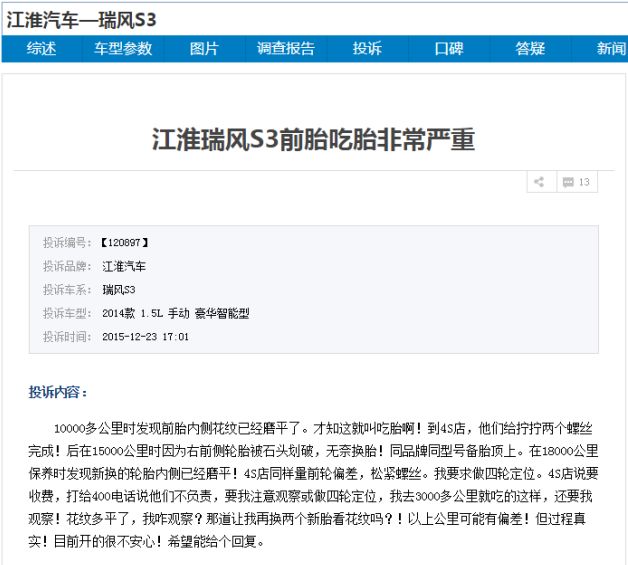Click the complaint time 2015-12-23 17:01
The width and height of the screenshot is (628, 565).
point(145,337)
